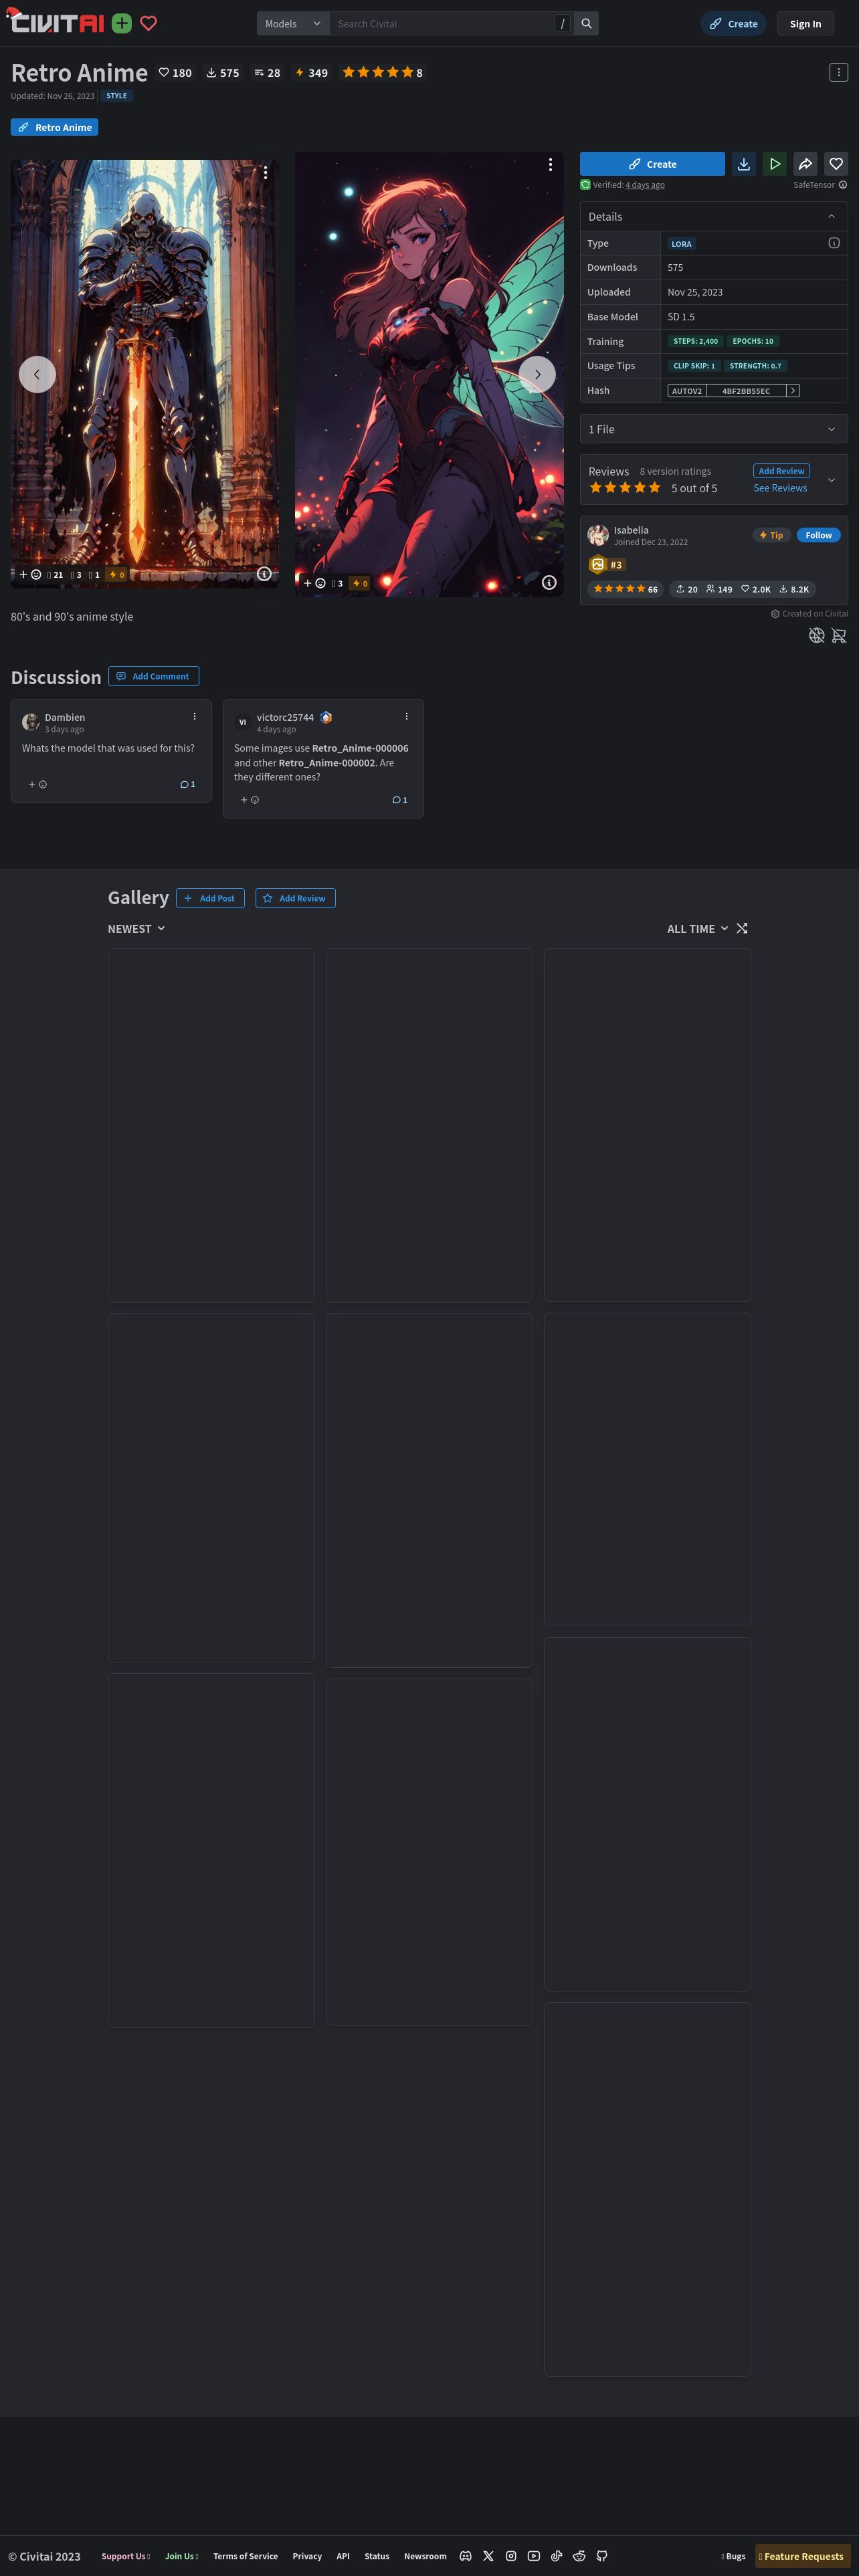
Task: Add reaction to skeleton image
Action: 30,575
